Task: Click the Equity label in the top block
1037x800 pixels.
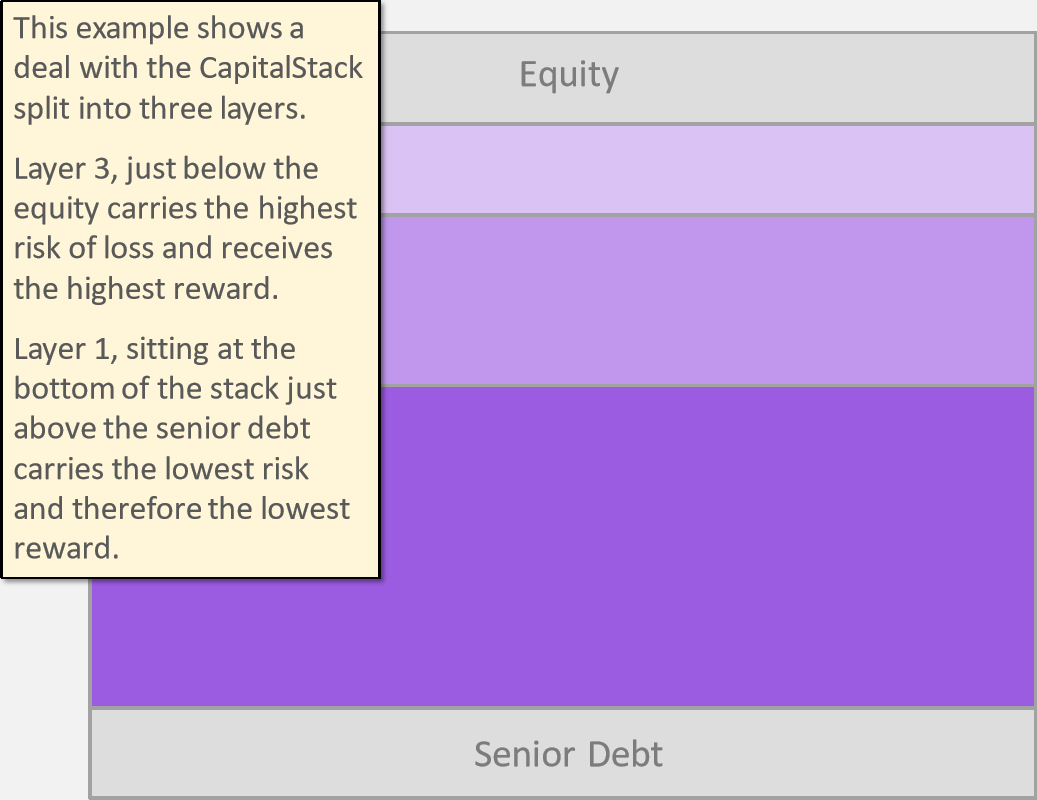Action: click(569, 75)
